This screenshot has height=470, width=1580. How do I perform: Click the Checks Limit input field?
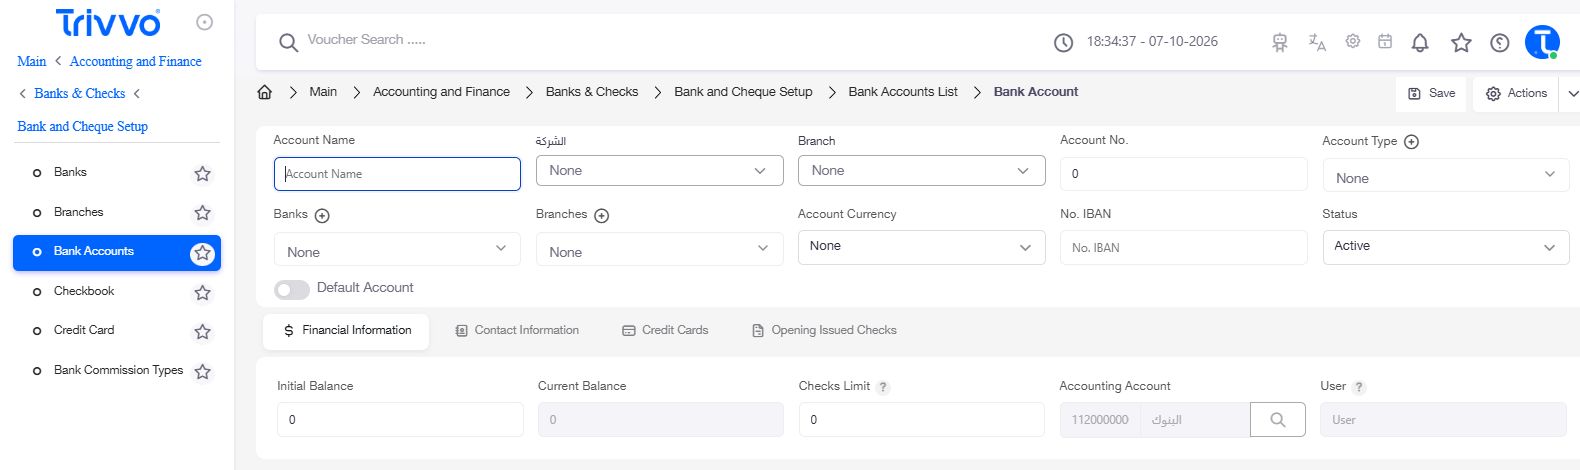tap(921, 420)
